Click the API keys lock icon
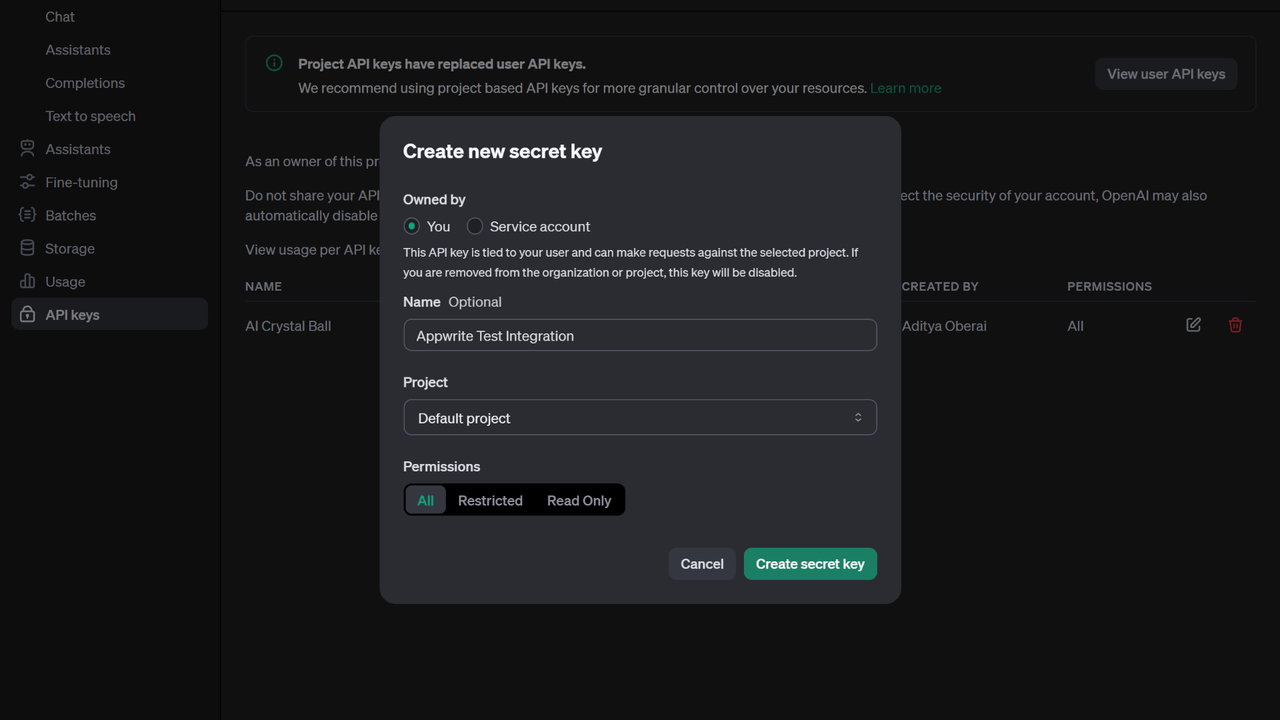Screen dimensions: 1280x720 click(27, 314)
